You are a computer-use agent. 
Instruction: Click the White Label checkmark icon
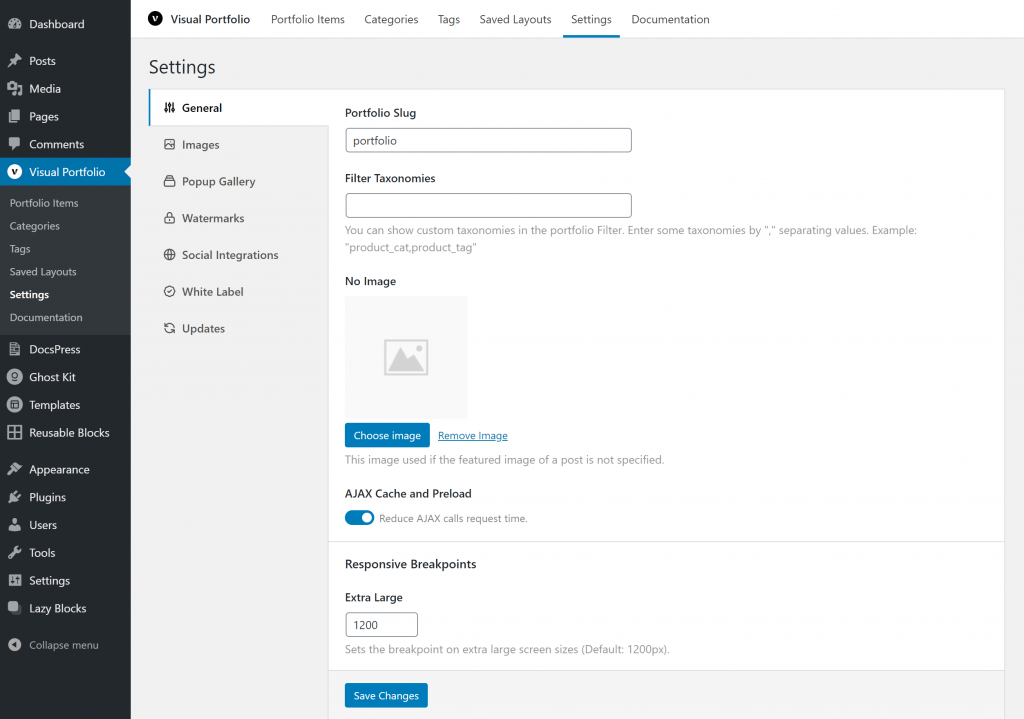[169, 291]
